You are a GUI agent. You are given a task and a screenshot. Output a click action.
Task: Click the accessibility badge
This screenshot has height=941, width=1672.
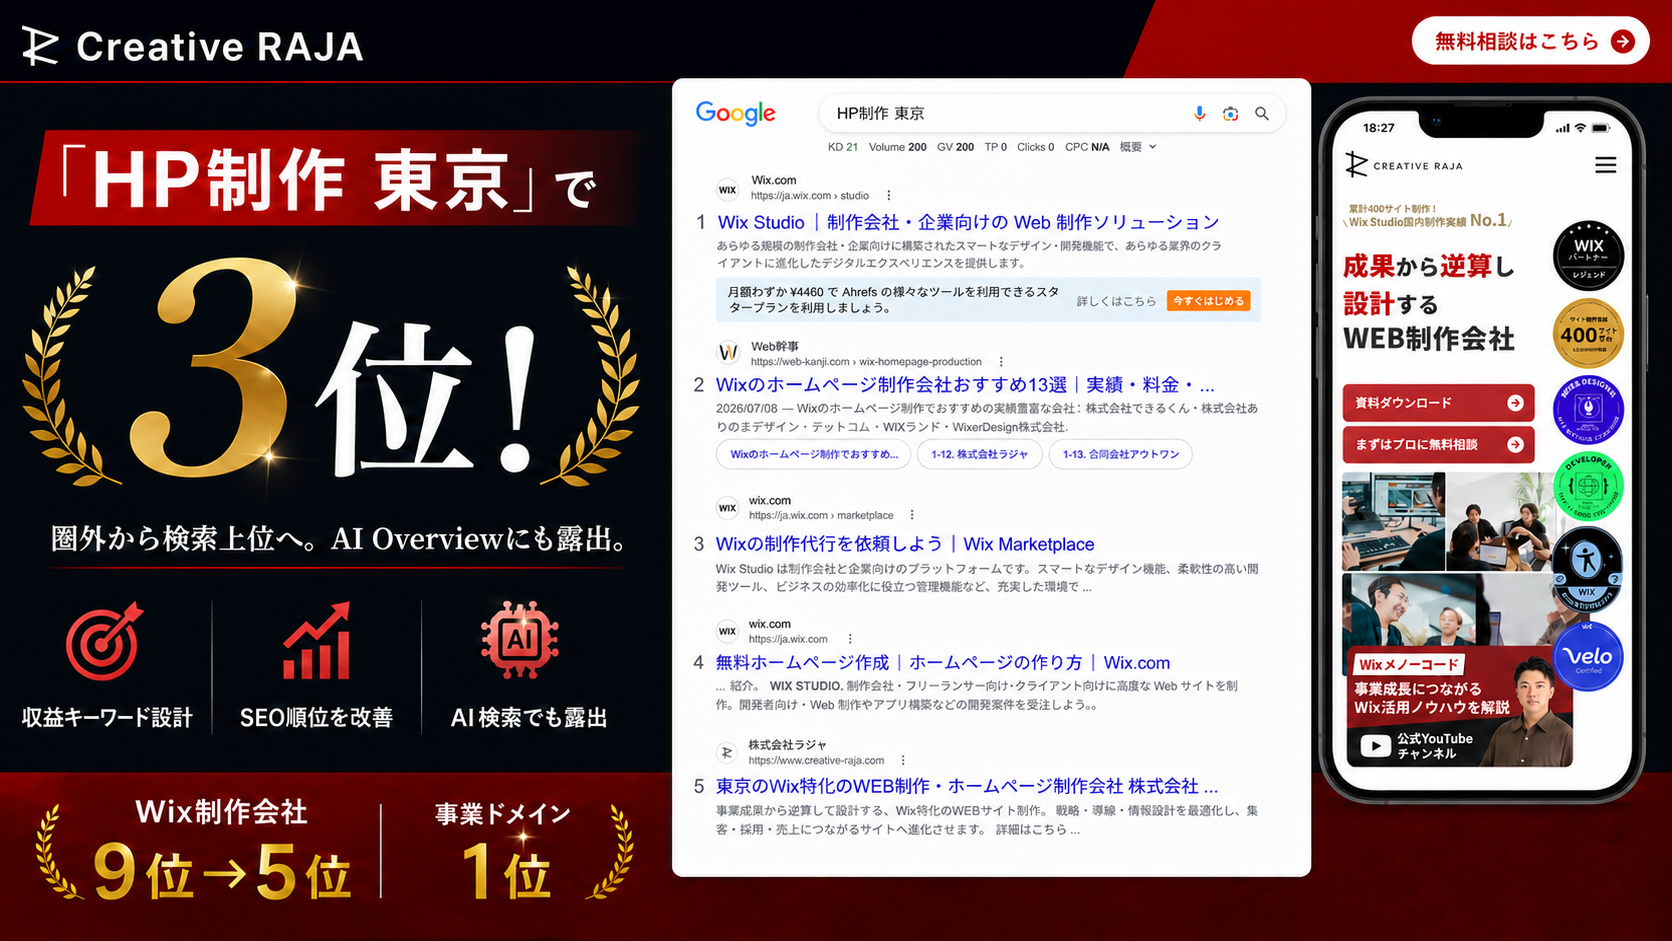pyautogui.click(x=1587, y=570)
